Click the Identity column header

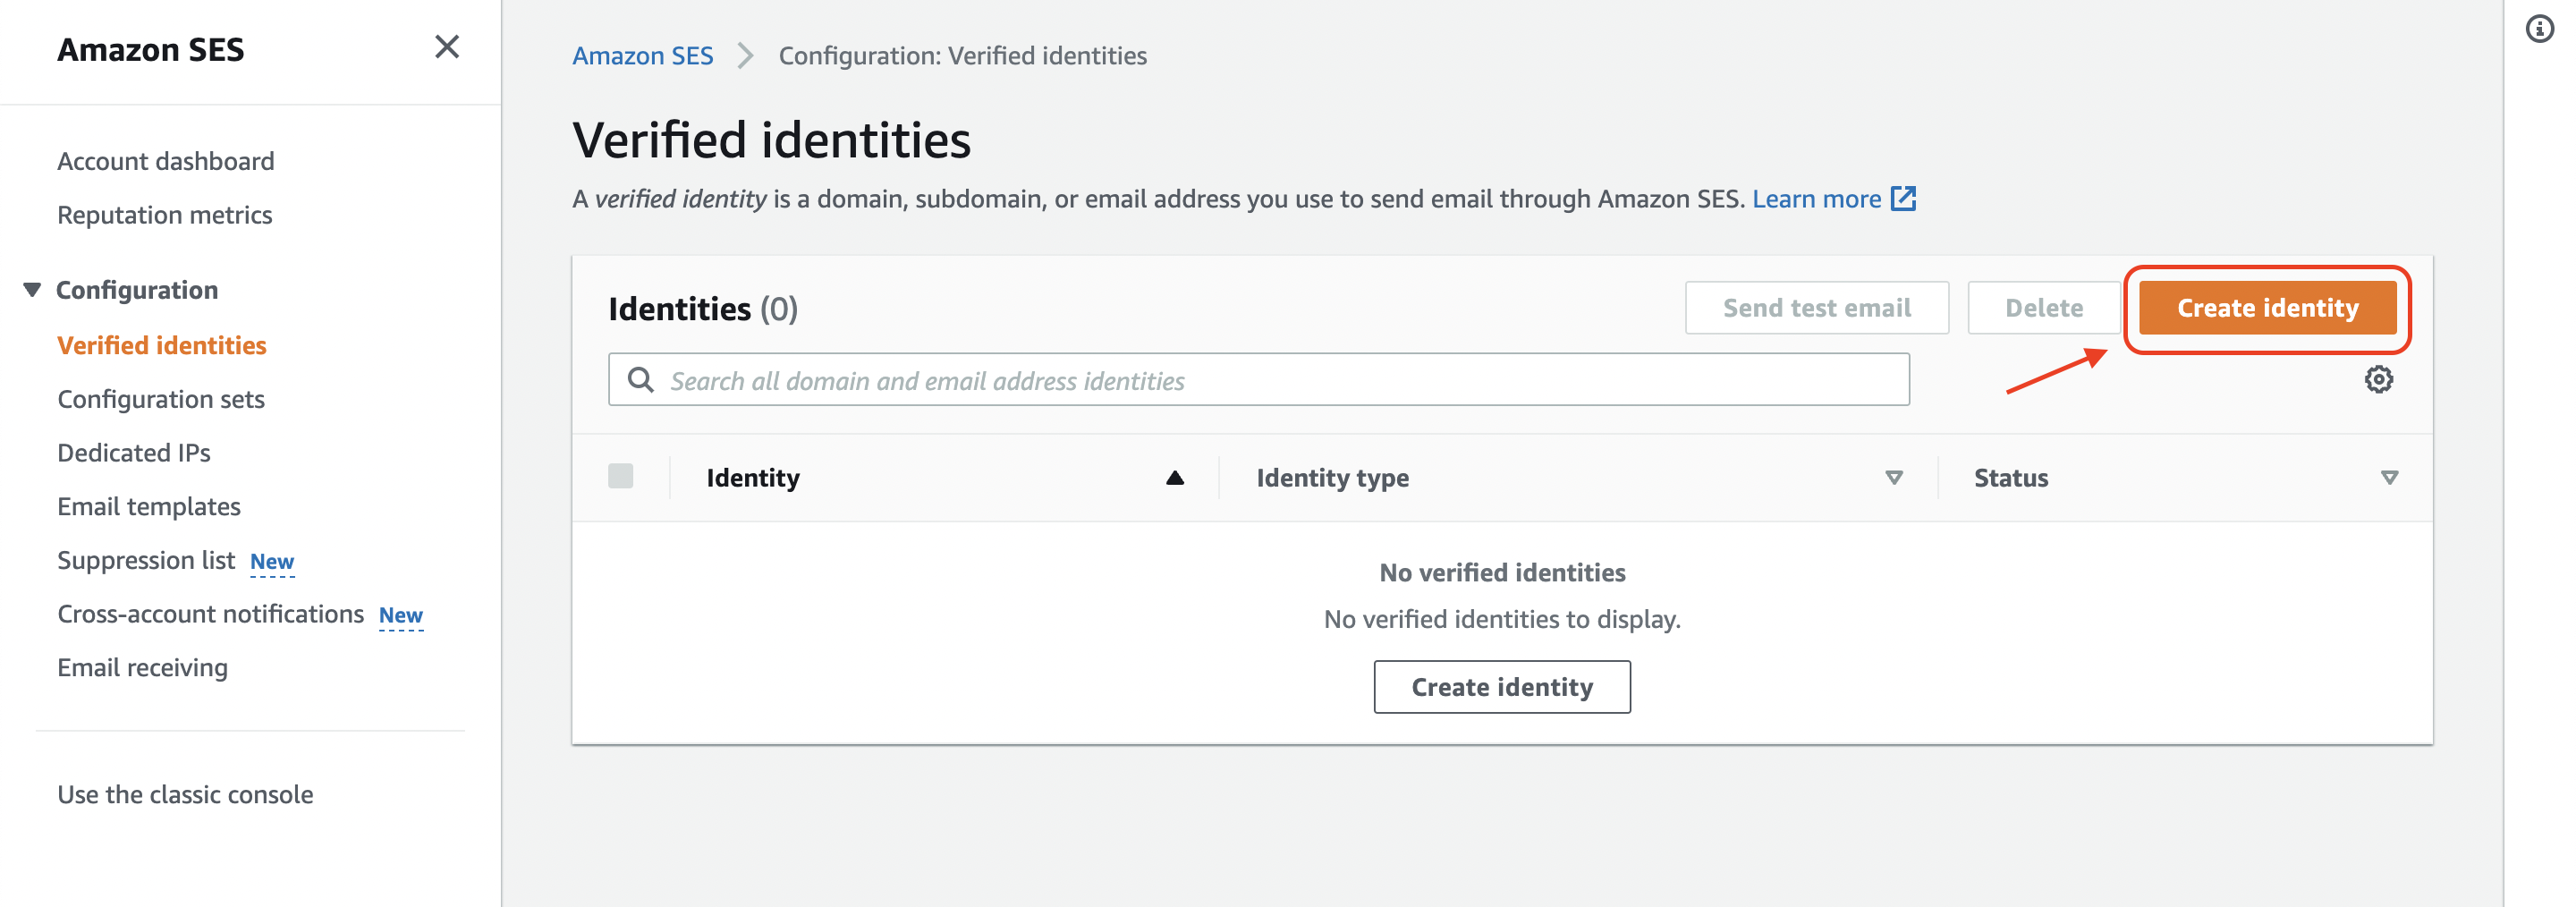pyautogui.click(x=753, y=478)
